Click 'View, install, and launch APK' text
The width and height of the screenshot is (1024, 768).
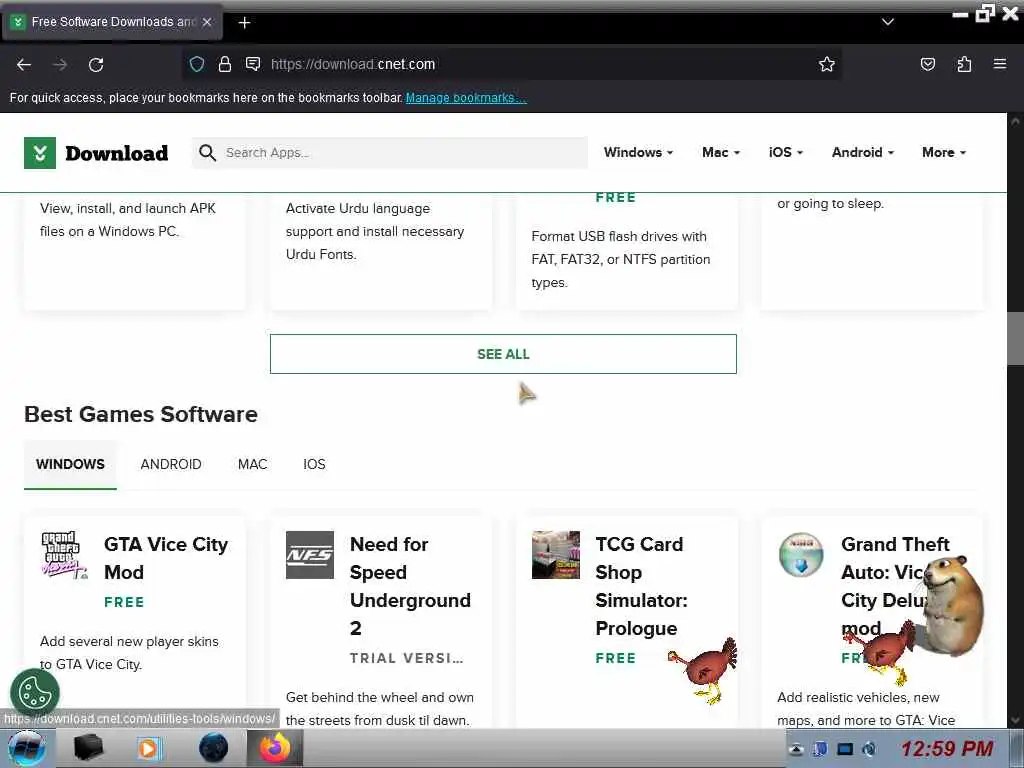(x=128, y=219)
